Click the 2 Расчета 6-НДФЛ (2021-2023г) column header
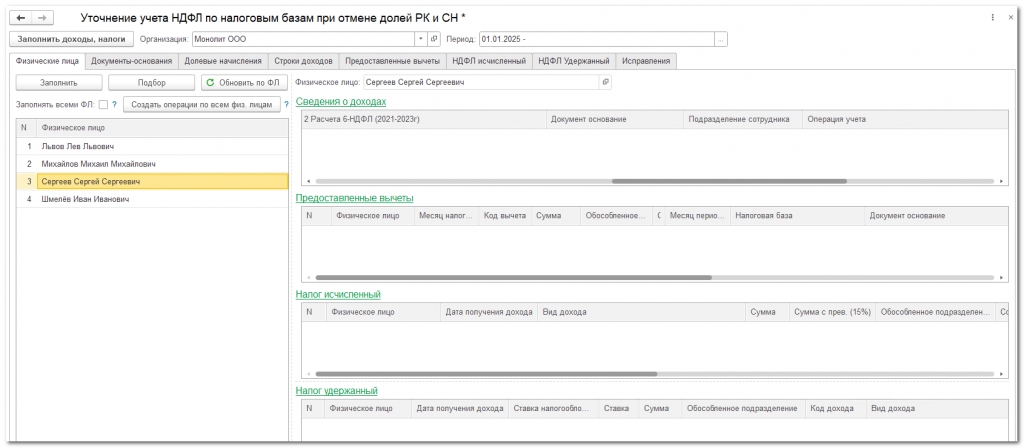The image size is (1024, 448). tap(424, 120)
